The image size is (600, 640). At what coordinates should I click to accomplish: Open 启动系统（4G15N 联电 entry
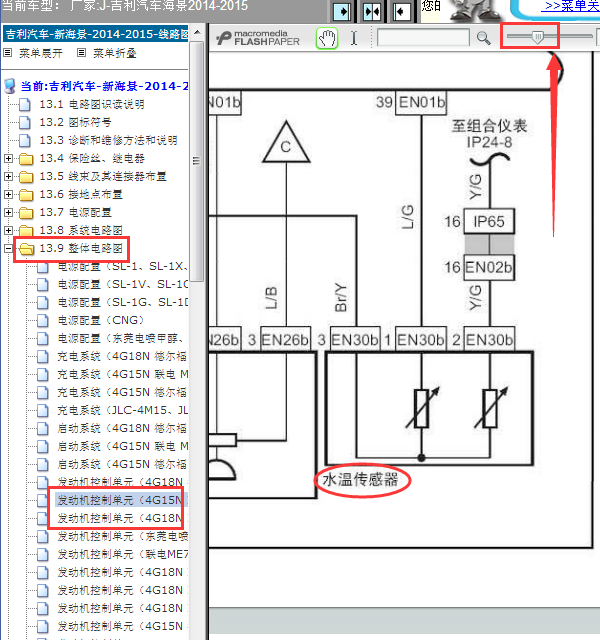122,446
